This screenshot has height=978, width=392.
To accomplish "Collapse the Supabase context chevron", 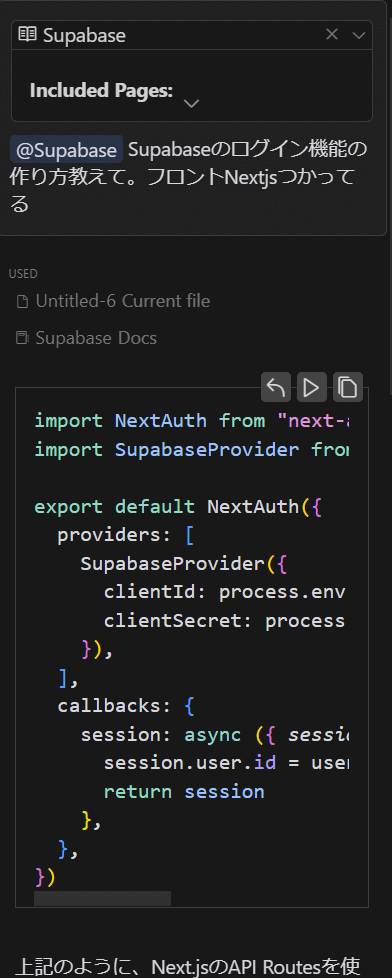I will pyautogui.click(x=359, y=36).
